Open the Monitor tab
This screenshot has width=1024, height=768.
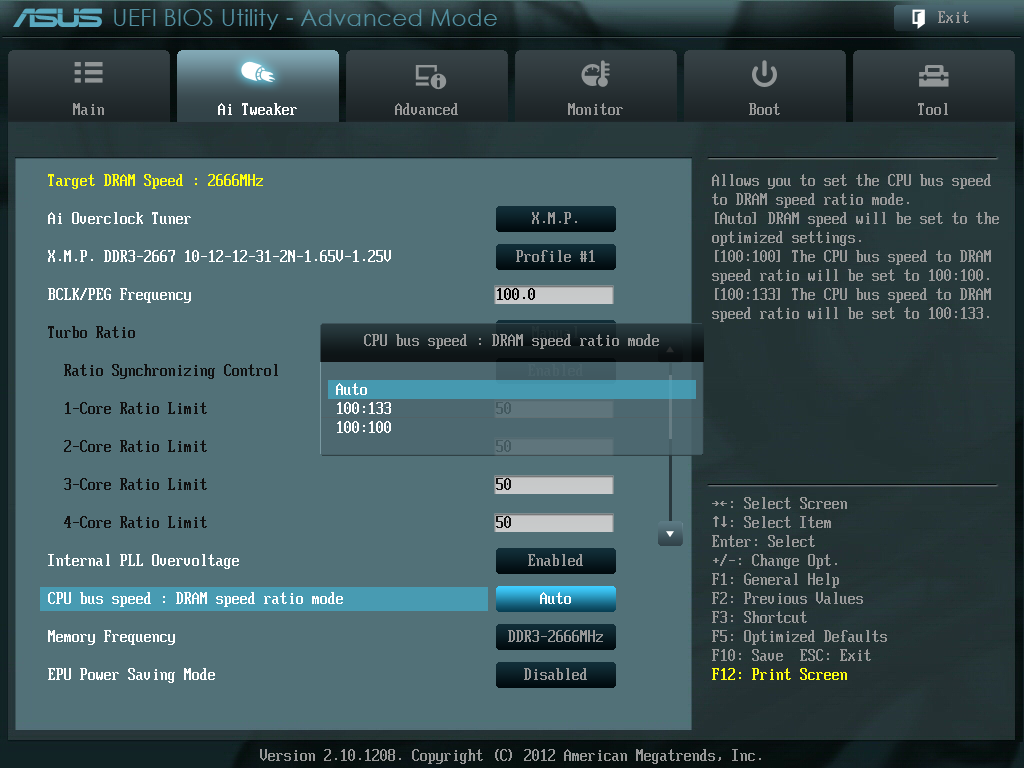pos(596,86)
